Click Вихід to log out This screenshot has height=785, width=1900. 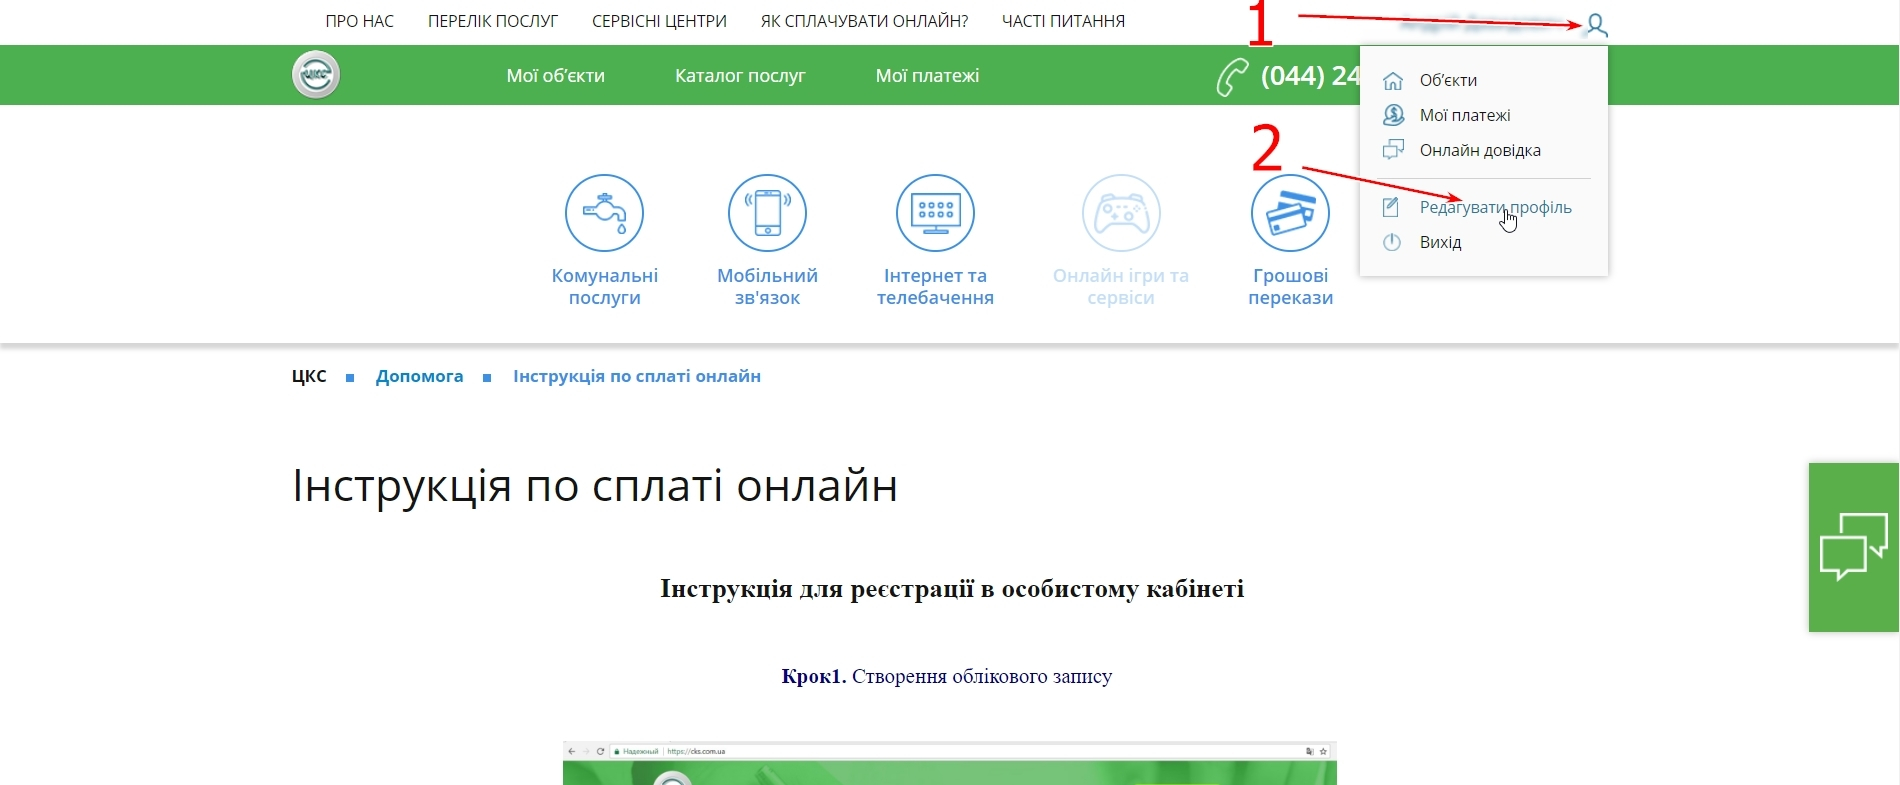(1440, 243)
